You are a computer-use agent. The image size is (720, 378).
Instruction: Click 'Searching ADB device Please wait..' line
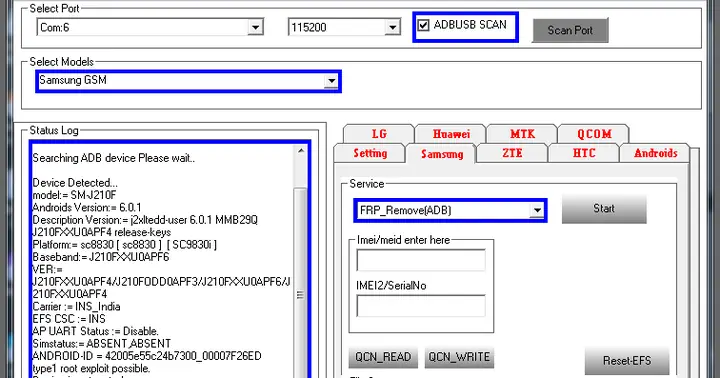click(x=113, y=158)
